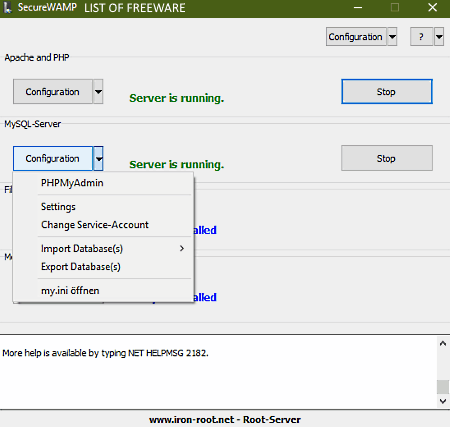Click the log scrollbar up arrow
450x427 pixels.
443,343
